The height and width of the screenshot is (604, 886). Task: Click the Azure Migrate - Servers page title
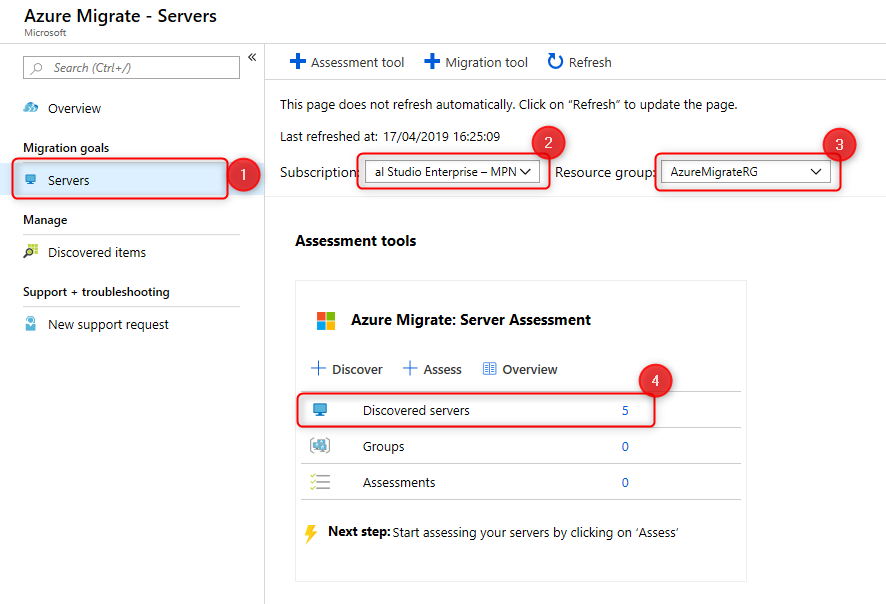pos(120,16)
